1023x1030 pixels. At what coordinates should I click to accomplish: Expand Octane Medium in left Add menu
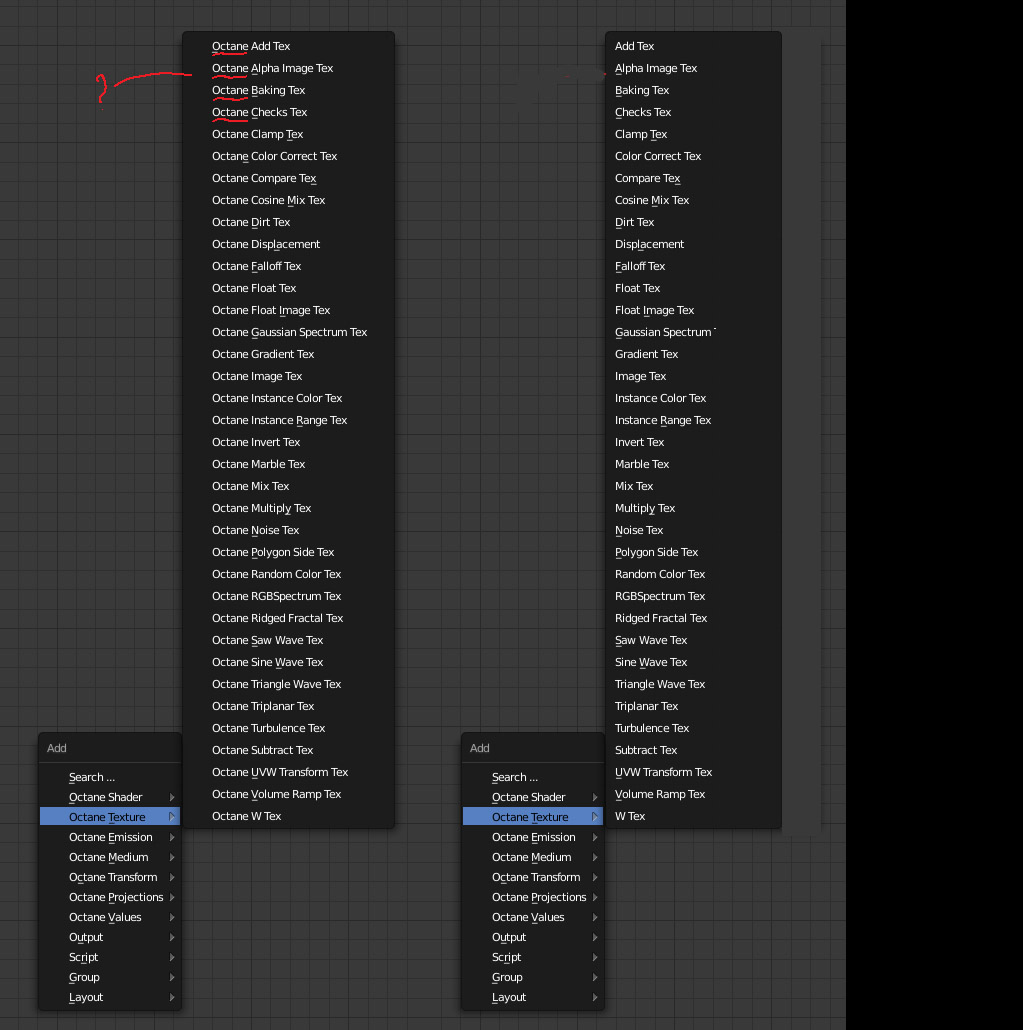pos(110,857)
